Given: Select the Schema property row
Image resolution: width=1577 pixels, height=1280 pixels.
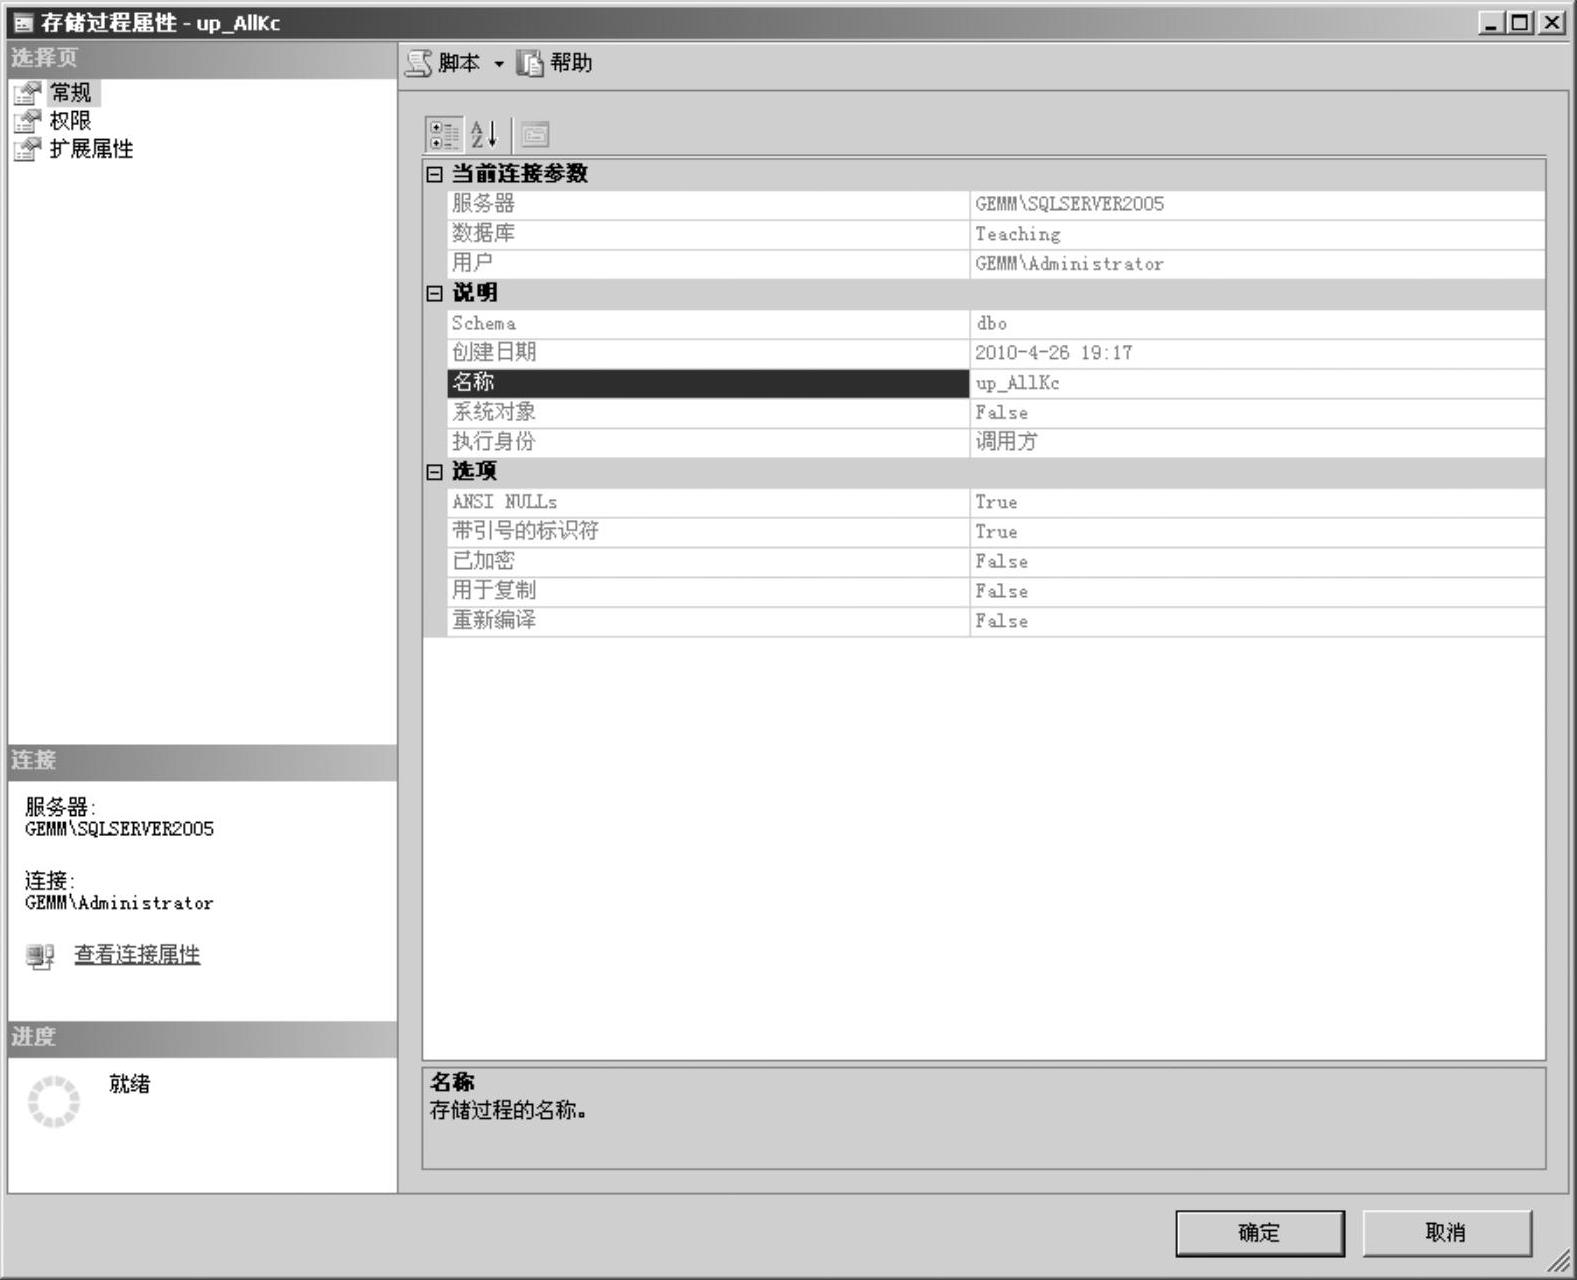Looking at the screenshot, I should click(996, 323).
